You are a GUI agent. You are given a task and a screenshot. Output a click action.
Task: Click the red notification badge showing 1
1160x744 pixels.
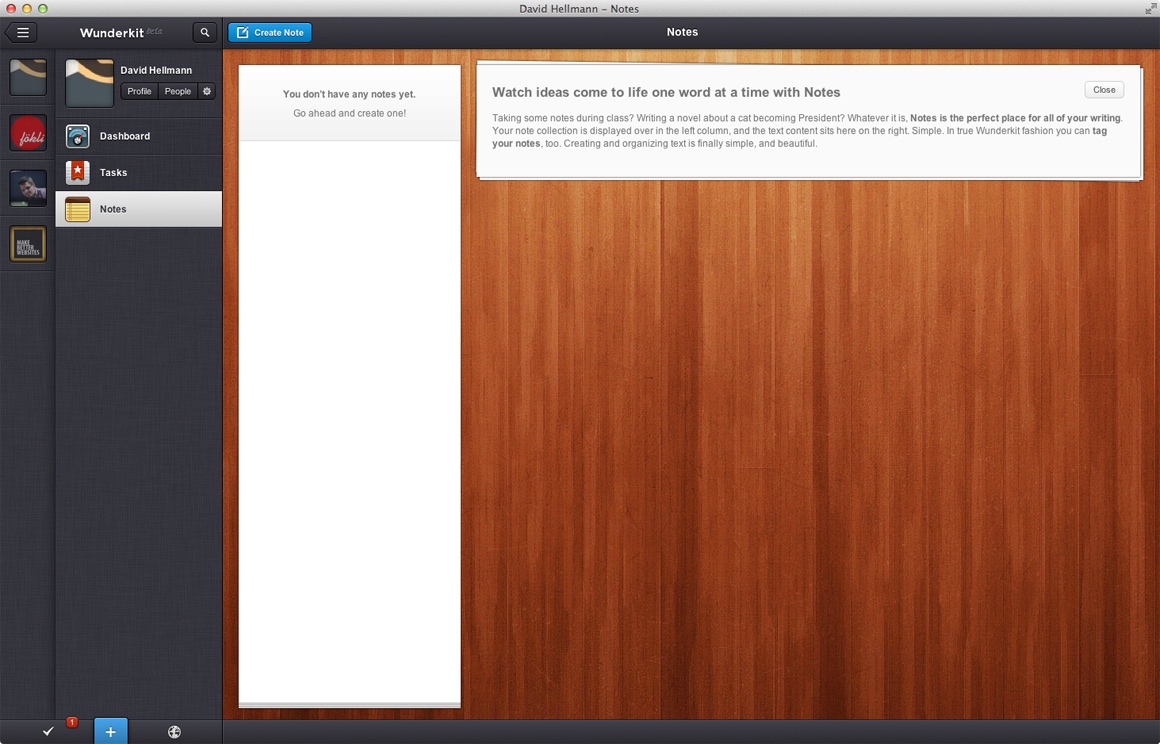coord(72,722)
